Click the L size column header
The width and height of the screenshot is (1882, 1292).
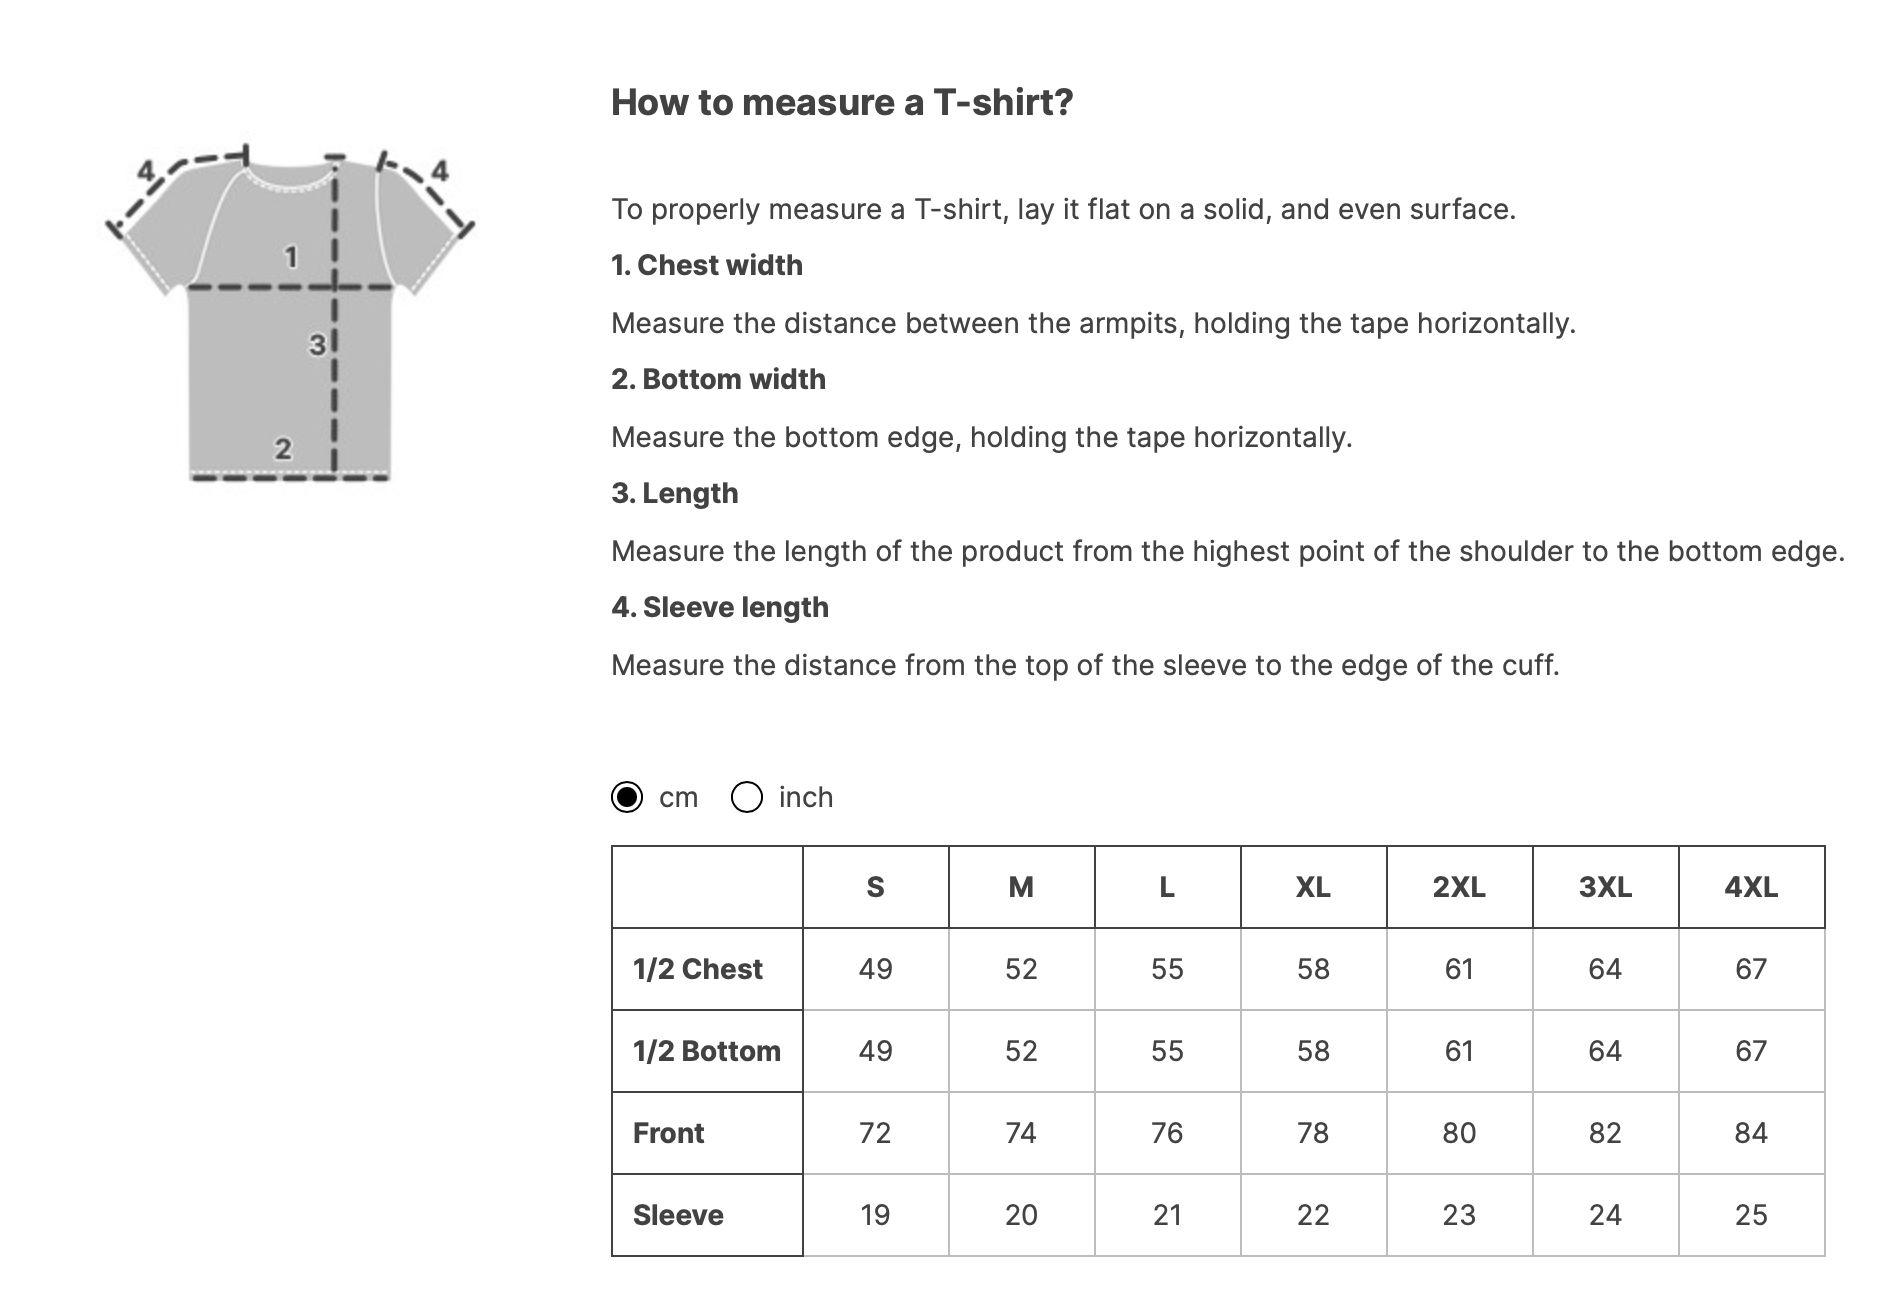(x=1167, y=887)
